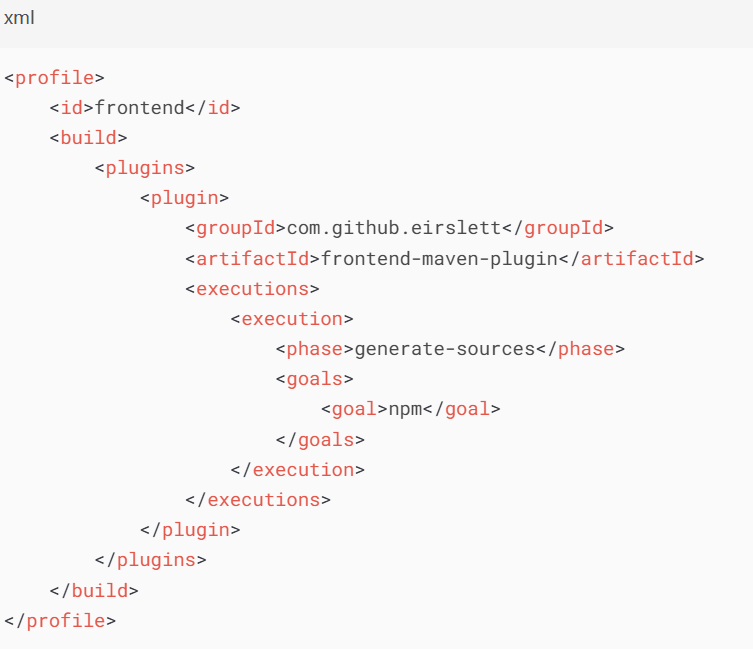Click the npm goal value

click(x=405, y=410)
